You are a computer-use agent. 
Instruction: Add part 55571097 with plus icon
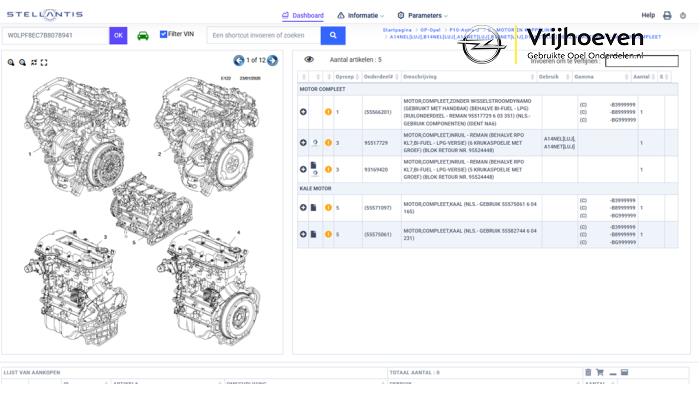click(x=303, y=207)
